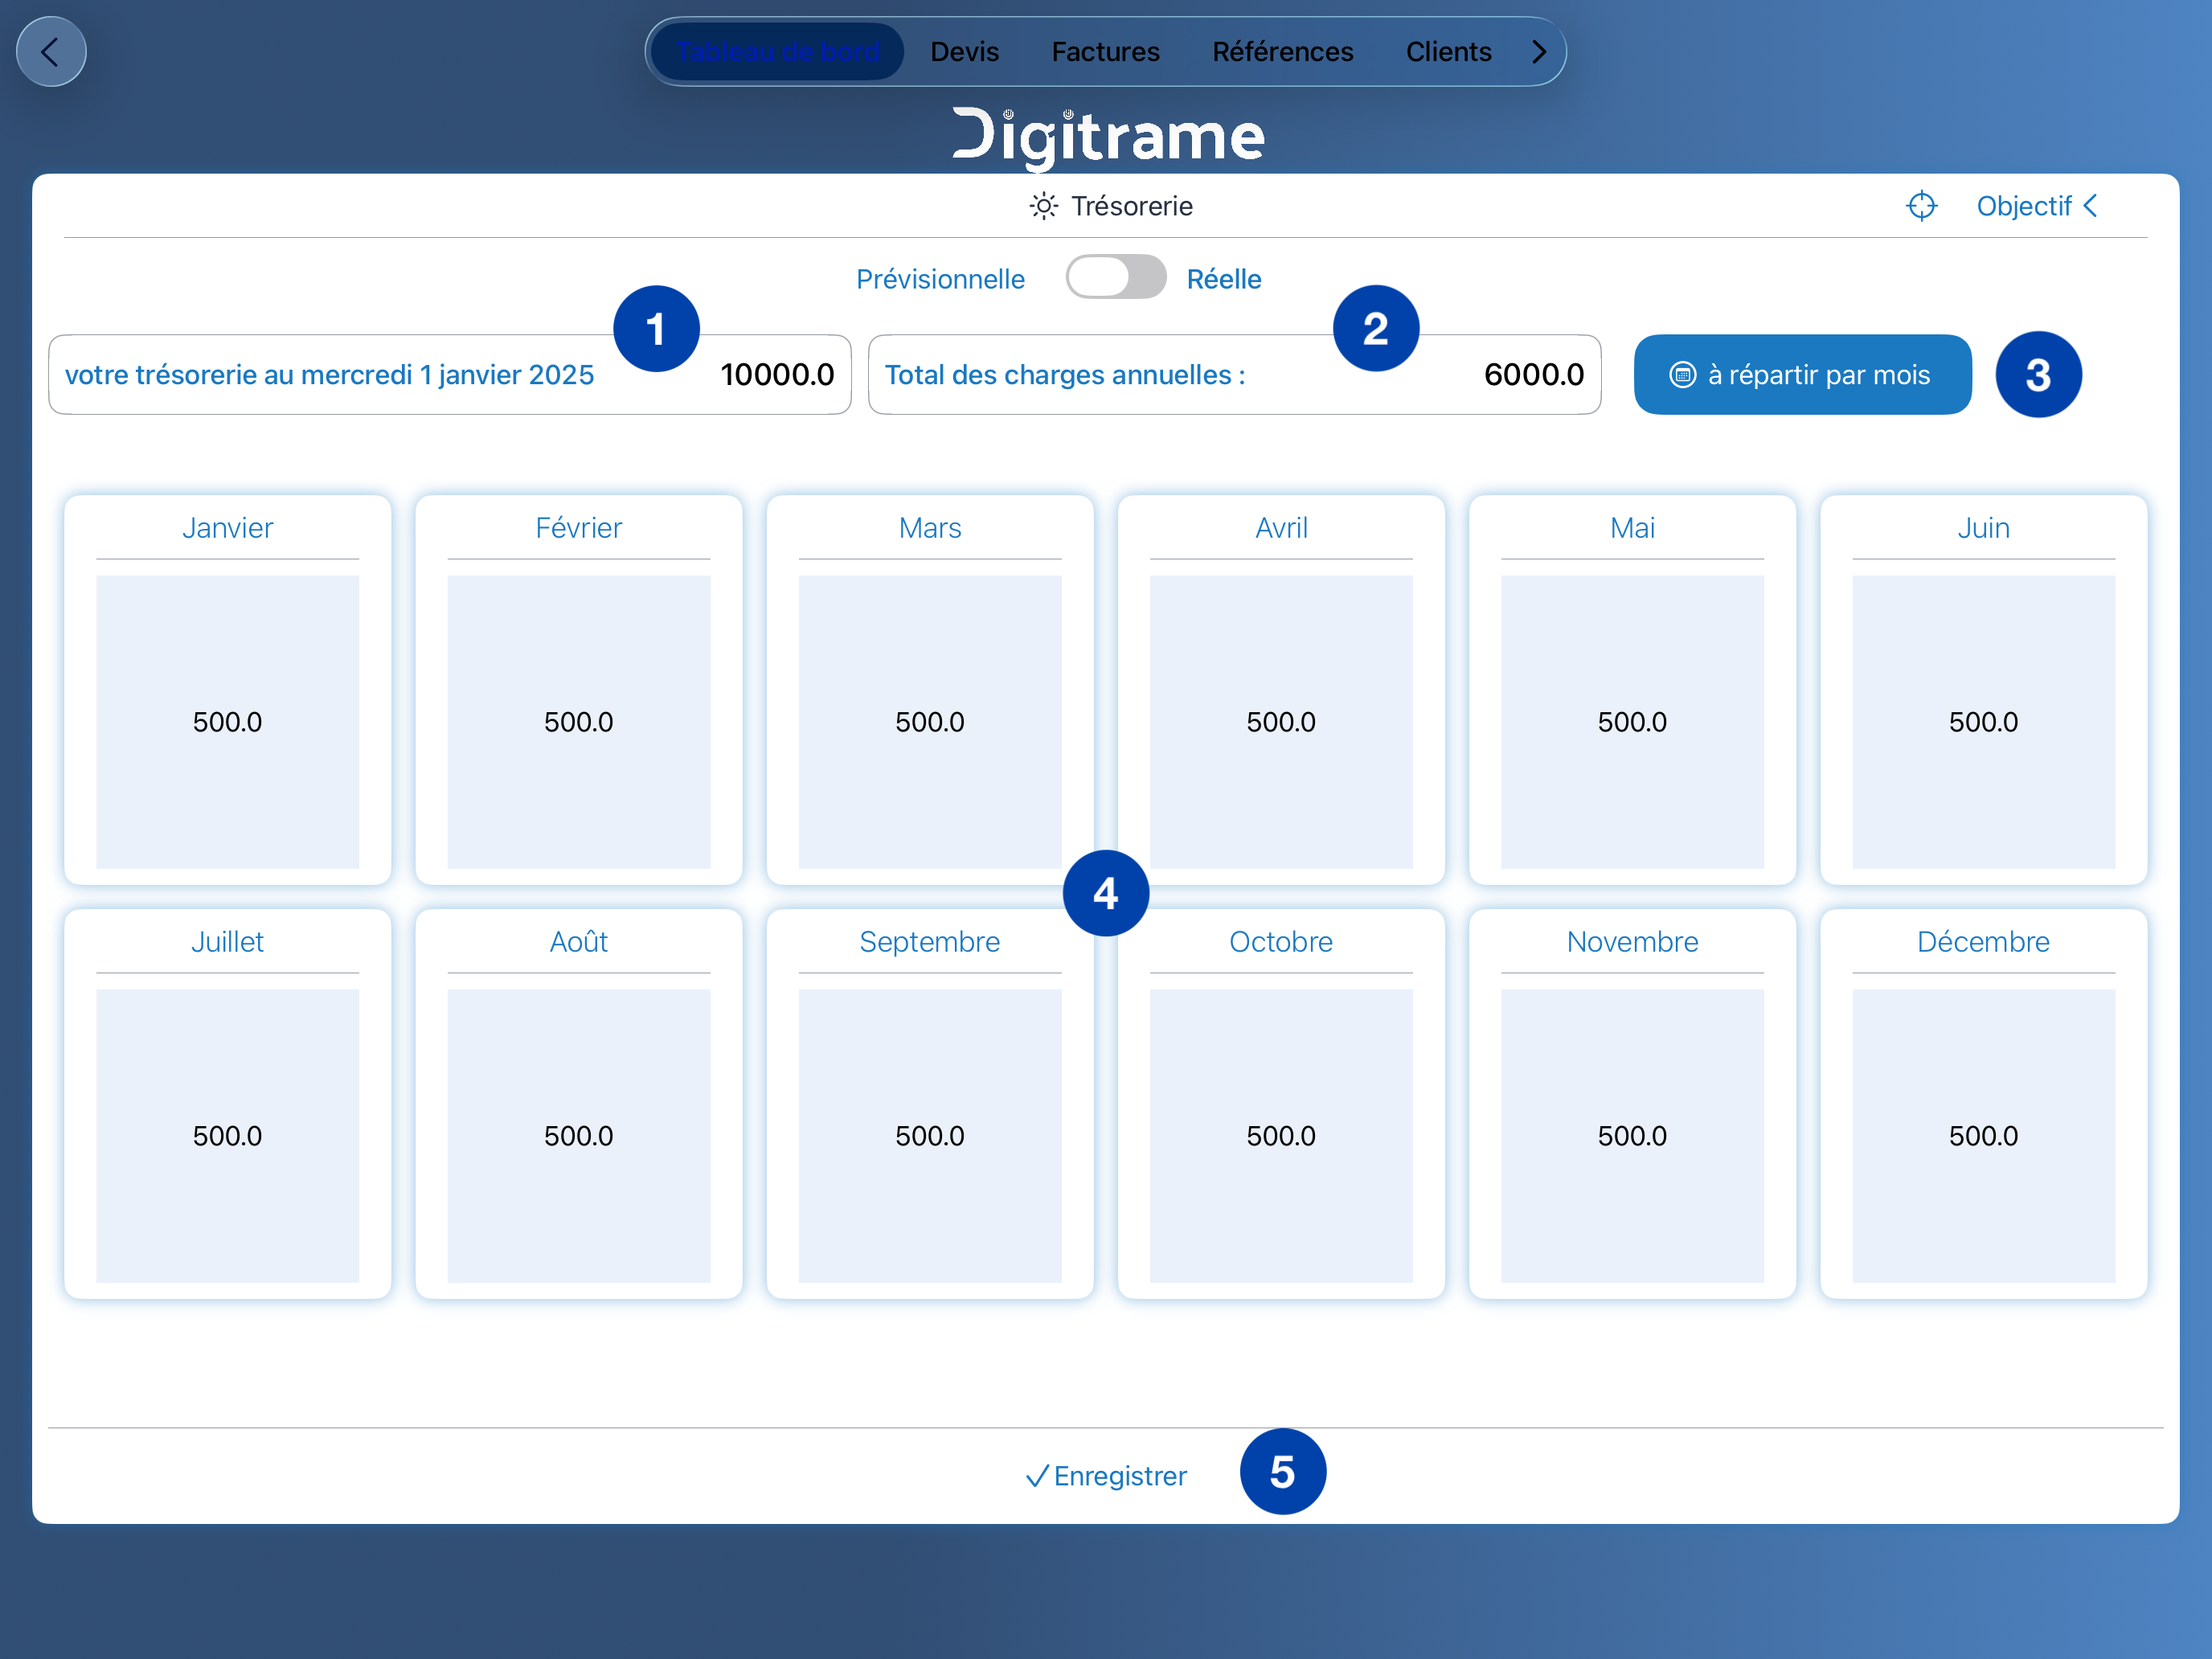Select the Prévisionnelle label
Viewport: 2212px width, 1659px height.
pyautogui.click(x=940, y=279)
